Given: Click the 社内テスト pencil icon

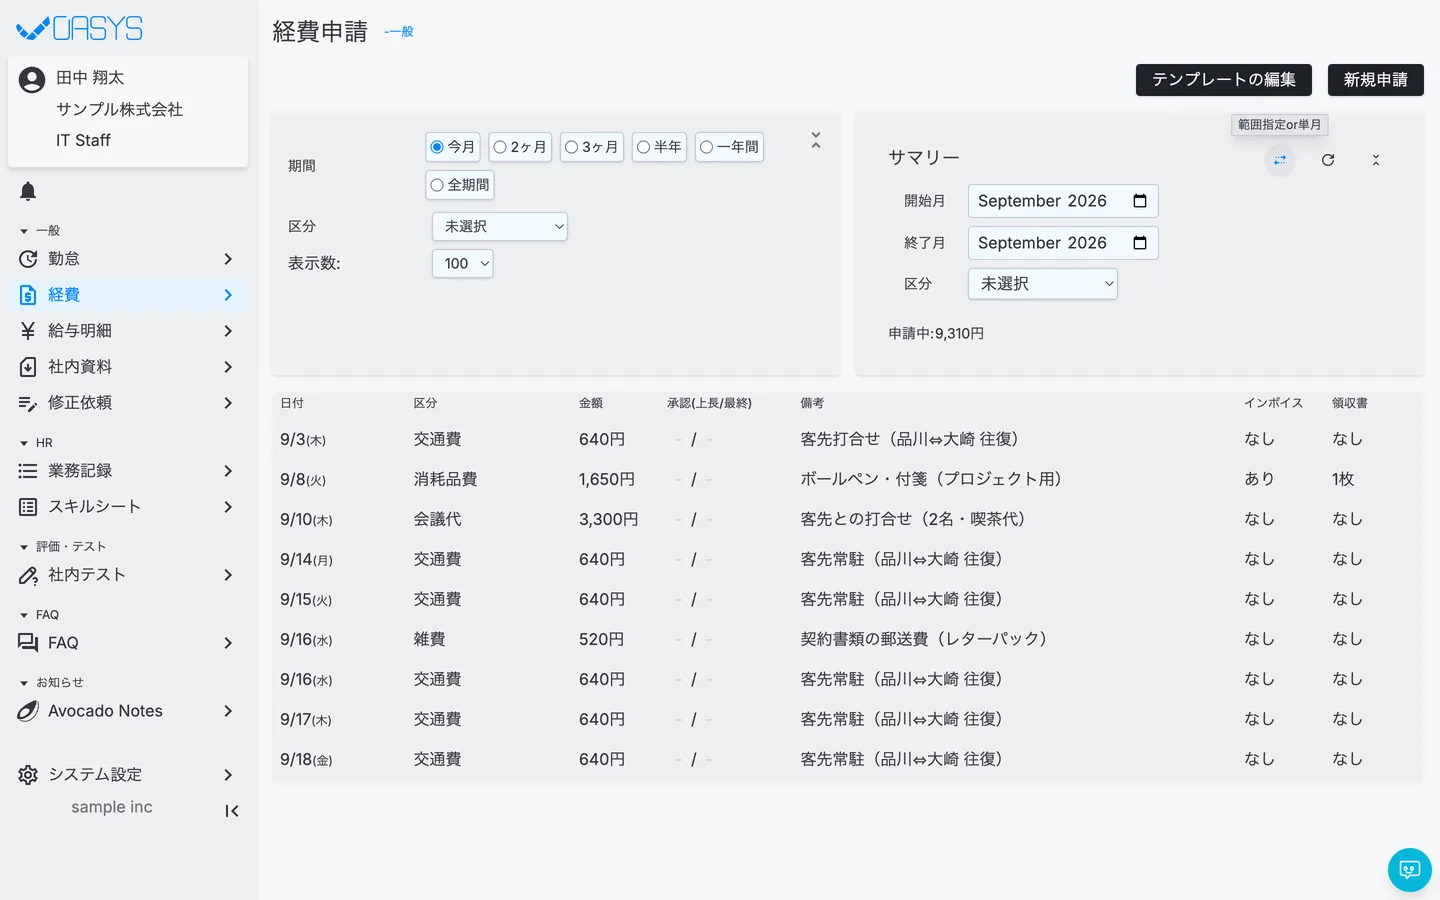Looking at the screenshot, I should [x=28, y=575].
